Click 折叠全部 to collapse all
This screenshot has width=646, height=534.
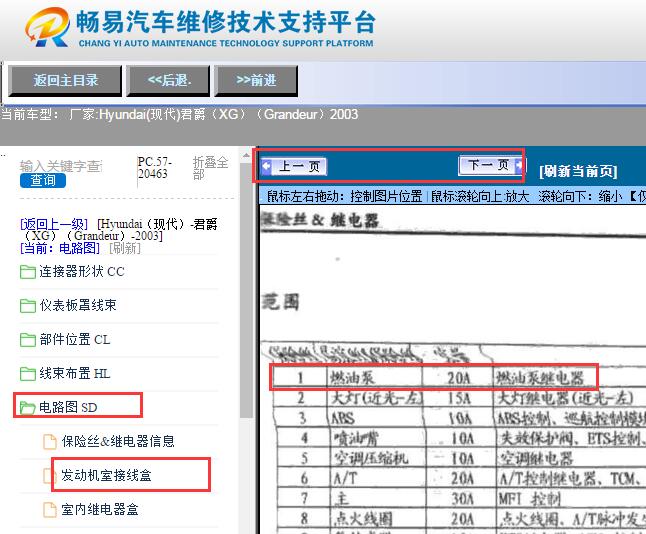click(210, 168)
